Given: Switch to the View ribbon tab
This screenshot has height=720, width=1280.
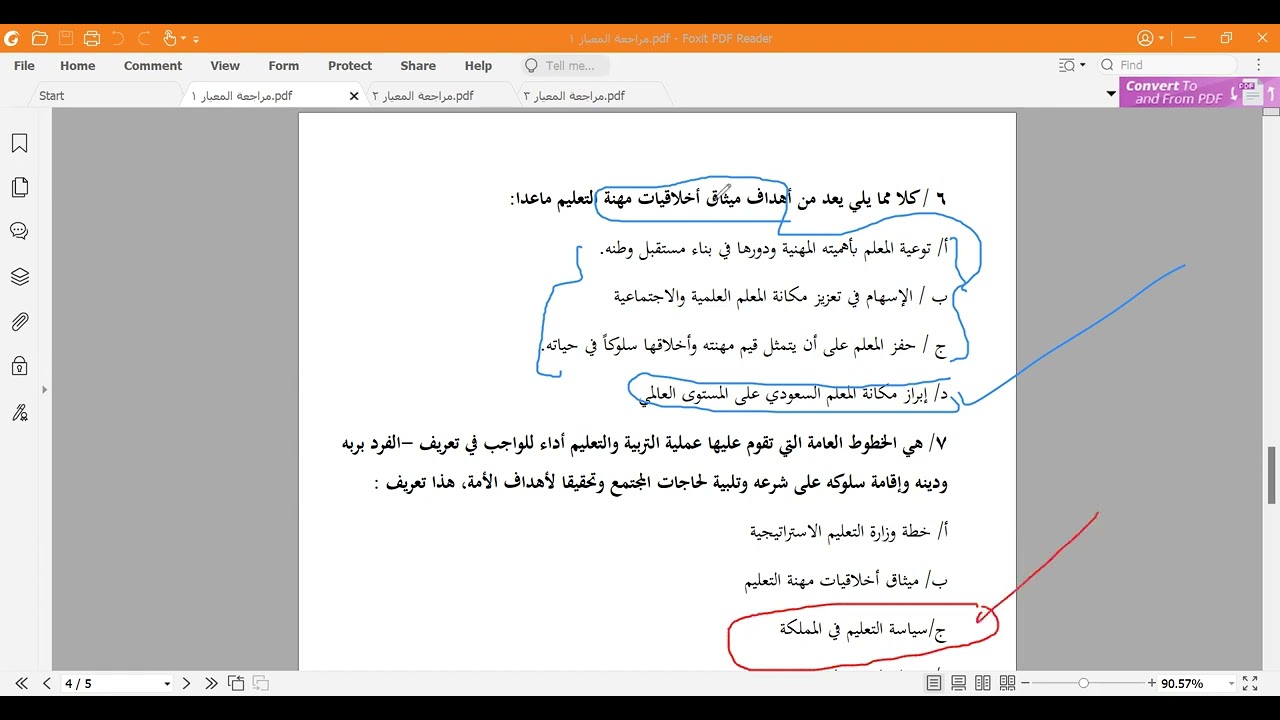Looking at the screenshot, I should coord(225,66).
